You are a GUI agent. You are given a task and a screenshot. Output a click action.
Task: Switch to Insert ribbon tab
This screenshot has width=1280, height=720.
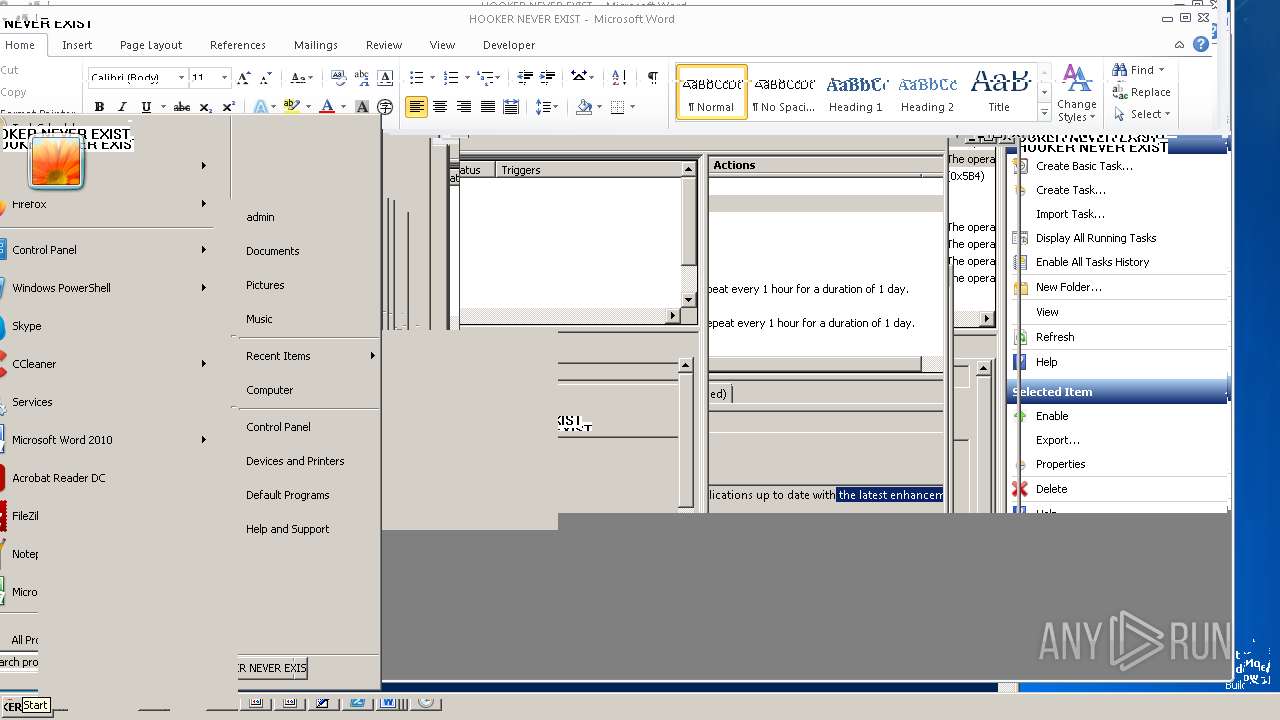coord(77,45)
